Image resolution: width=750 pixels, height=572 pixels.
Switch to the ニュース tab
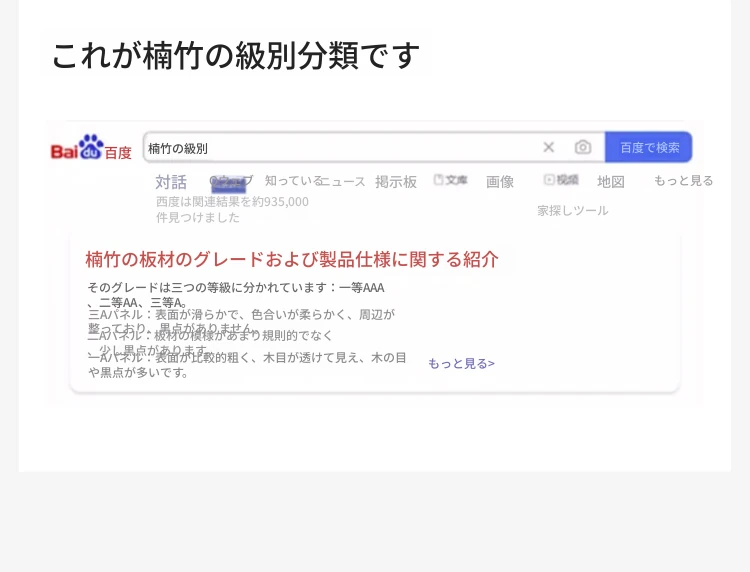[345, 182]
